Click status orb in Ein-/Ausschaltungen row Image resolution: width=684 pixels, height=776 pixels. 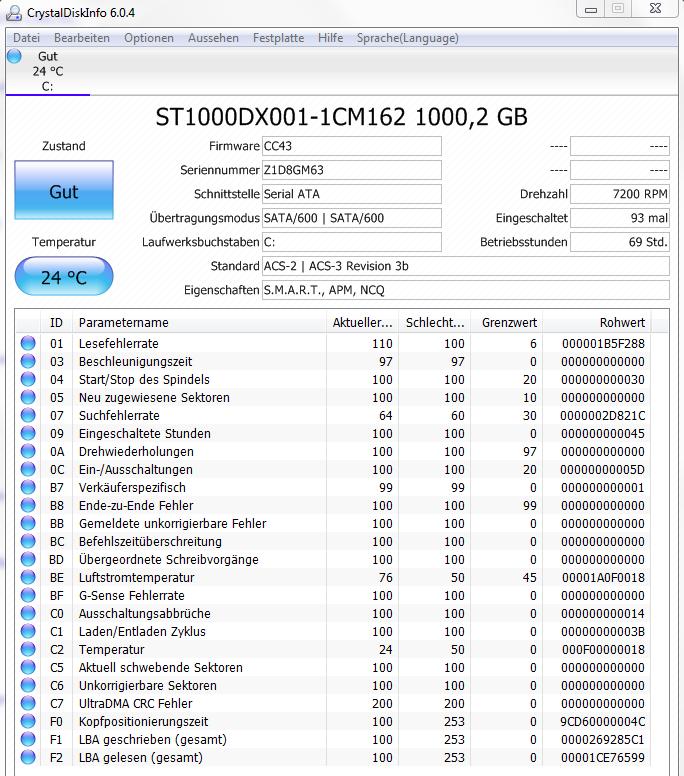28,469
